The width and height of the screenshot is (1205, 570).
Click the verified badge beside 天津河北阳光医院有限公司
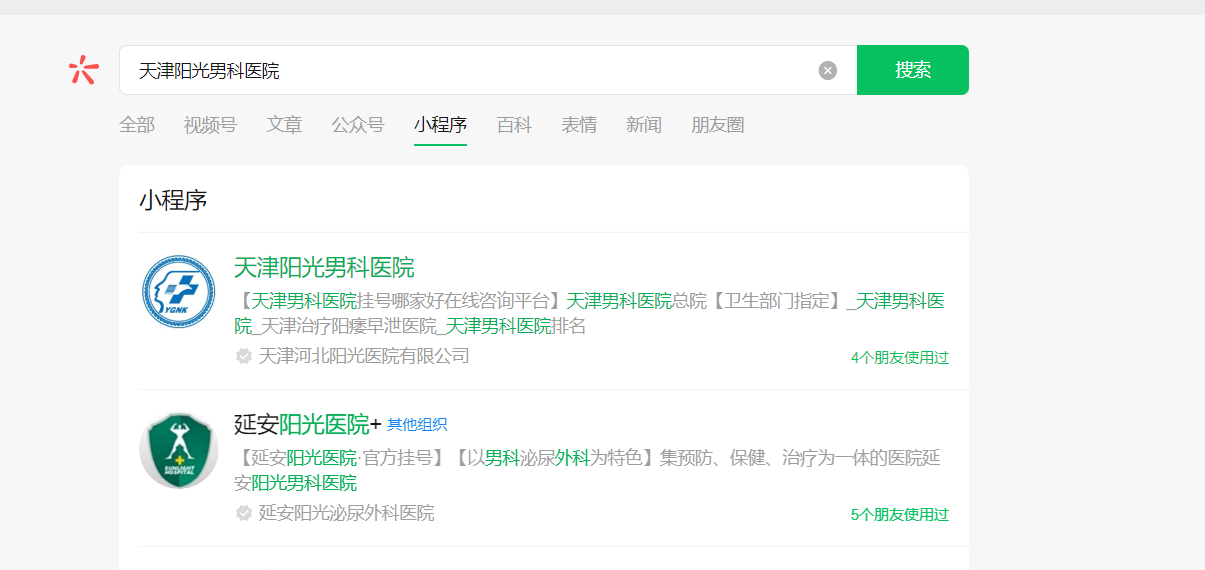243,356
